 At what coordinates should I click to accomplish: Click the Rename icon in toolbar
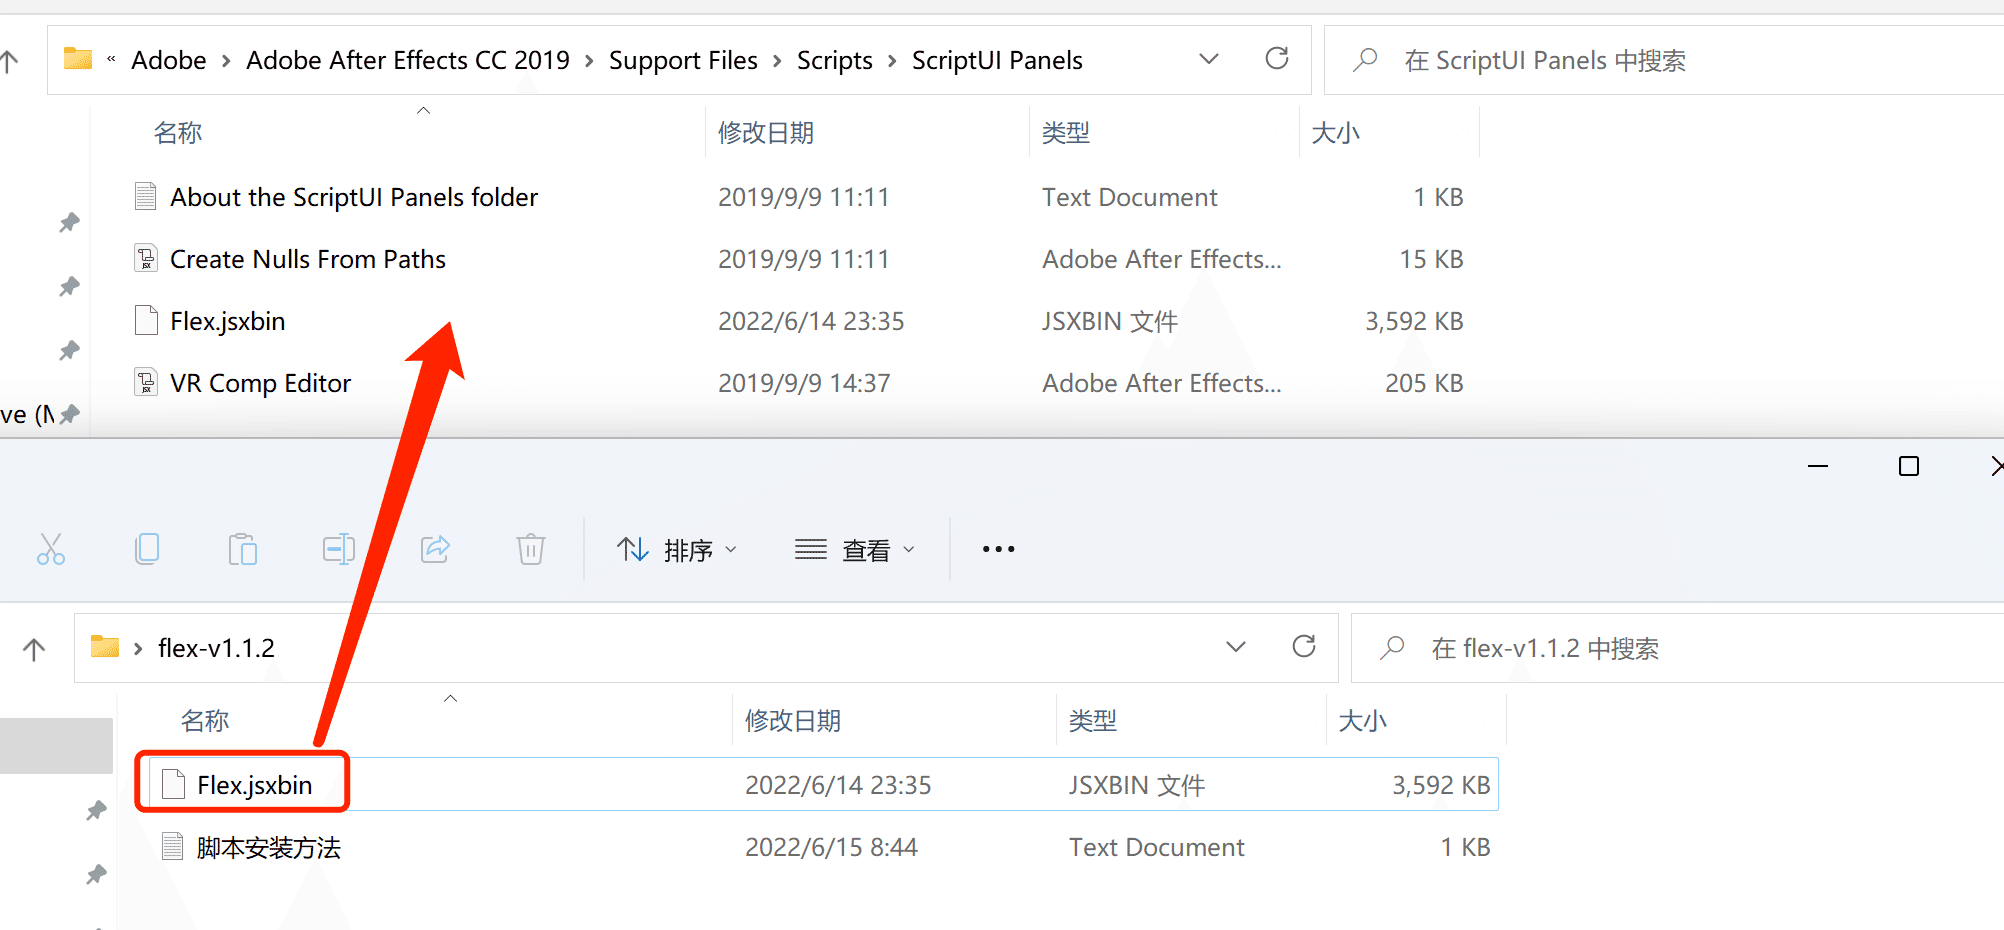[338, 549]
